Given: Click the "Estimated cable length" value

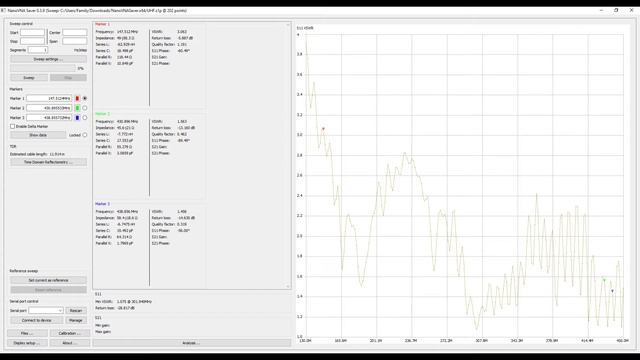Looking at the screenshot, I should pyautogui.click(x=57, y=154).
